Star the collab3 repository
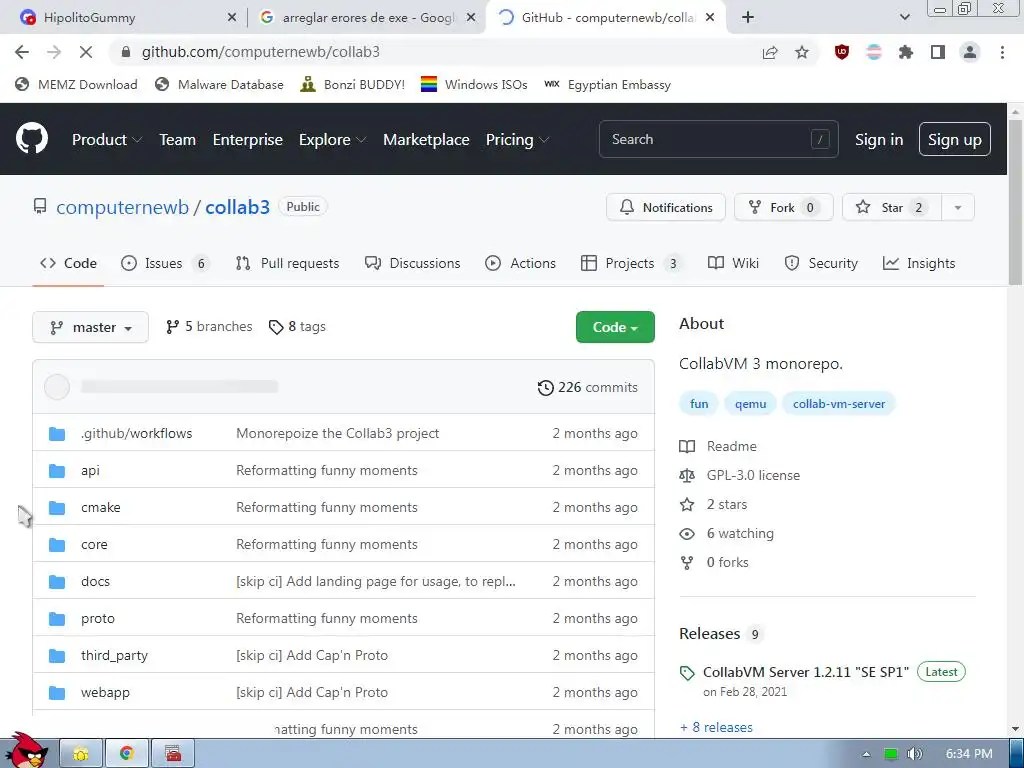The image size is (1024, 768). pyautogui.click(x=892, y=208)
